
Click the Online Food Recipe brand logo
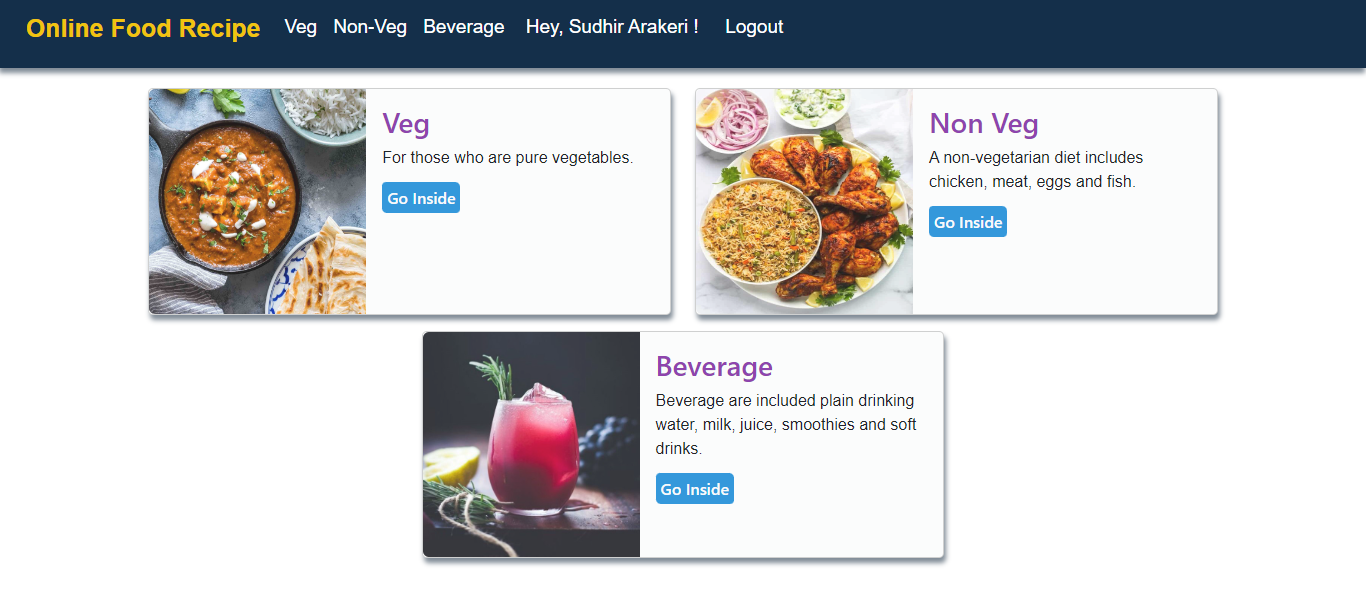click(x=142, y=28)
